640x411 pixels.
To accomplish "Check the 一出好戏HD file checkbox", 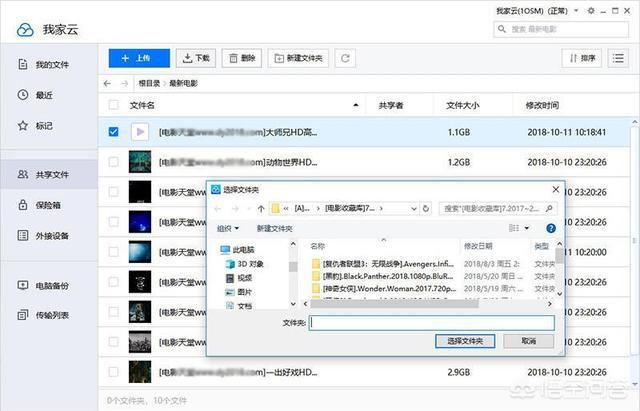I will pos(113,372).
